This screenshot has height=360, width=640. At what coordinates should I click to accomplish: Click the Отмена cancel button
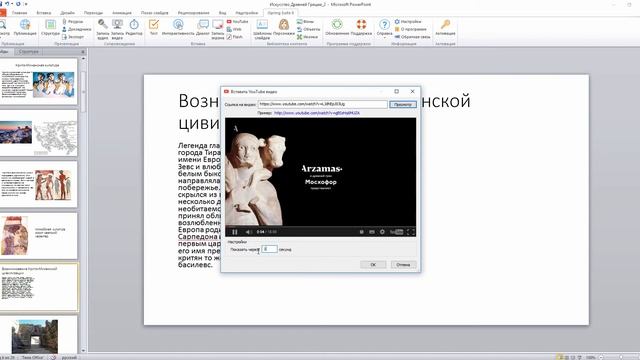pos(403,264)
